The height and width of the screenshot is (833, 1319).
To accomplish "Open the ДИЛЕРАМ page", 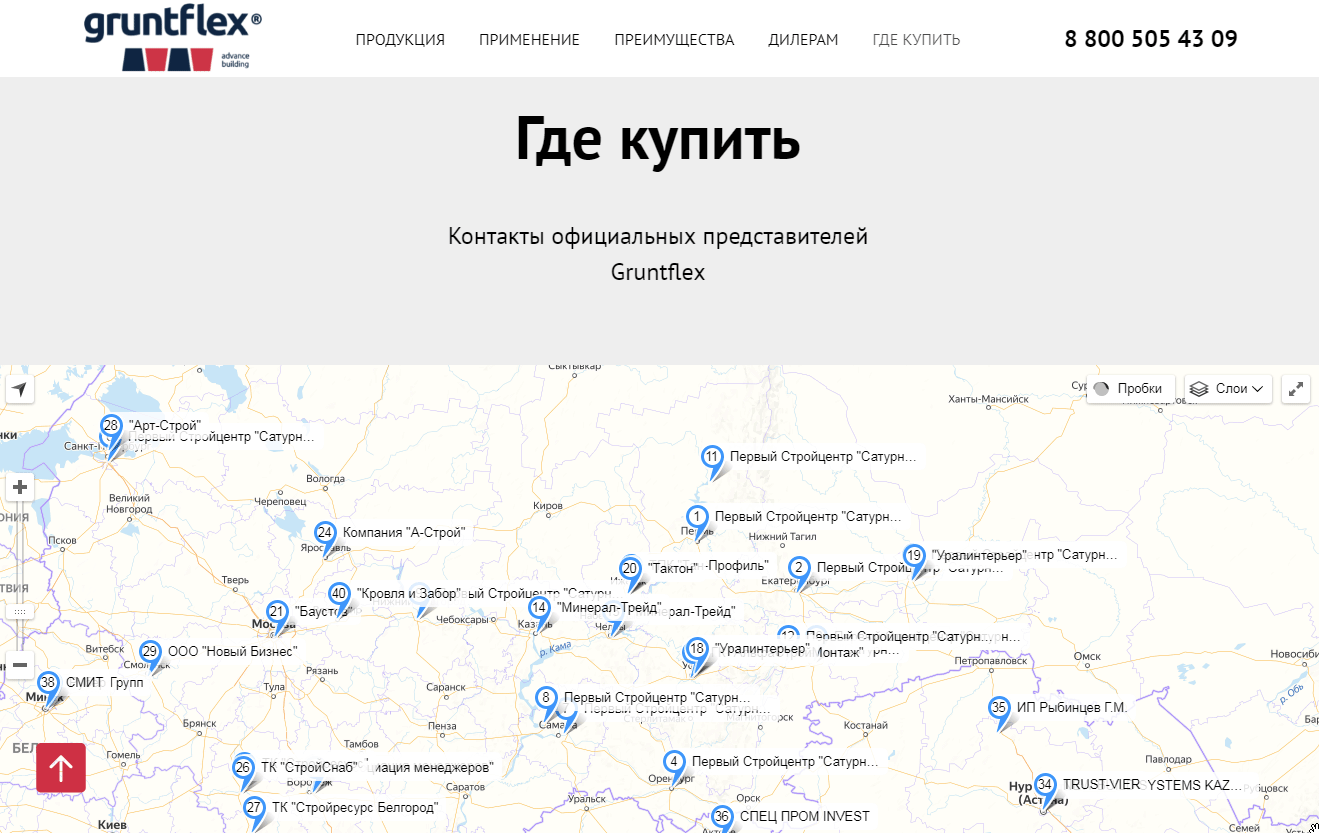I will [x=803, y=40].
